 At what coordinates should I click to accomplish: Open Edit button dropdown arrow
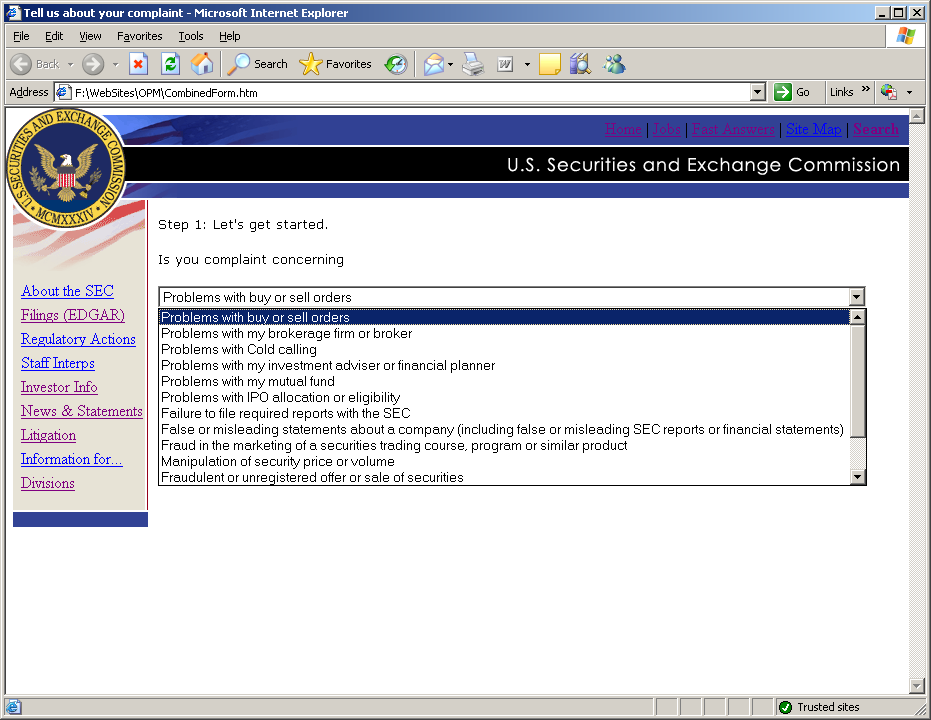pyautogui.click(x=527, y=64)
